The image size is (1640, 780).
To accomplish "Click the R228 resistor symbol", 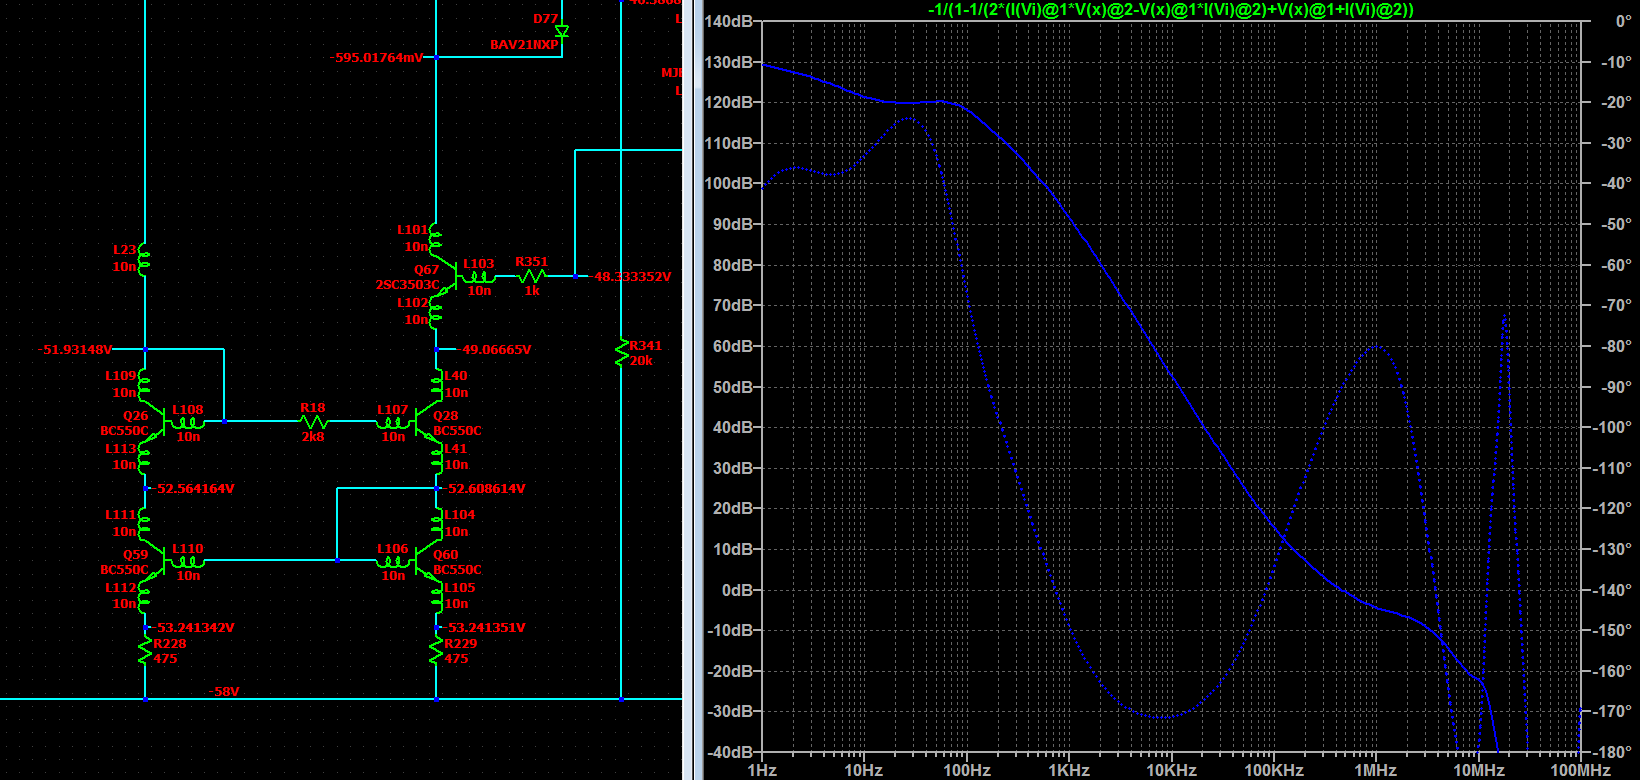I will click(x=146, y=650).
